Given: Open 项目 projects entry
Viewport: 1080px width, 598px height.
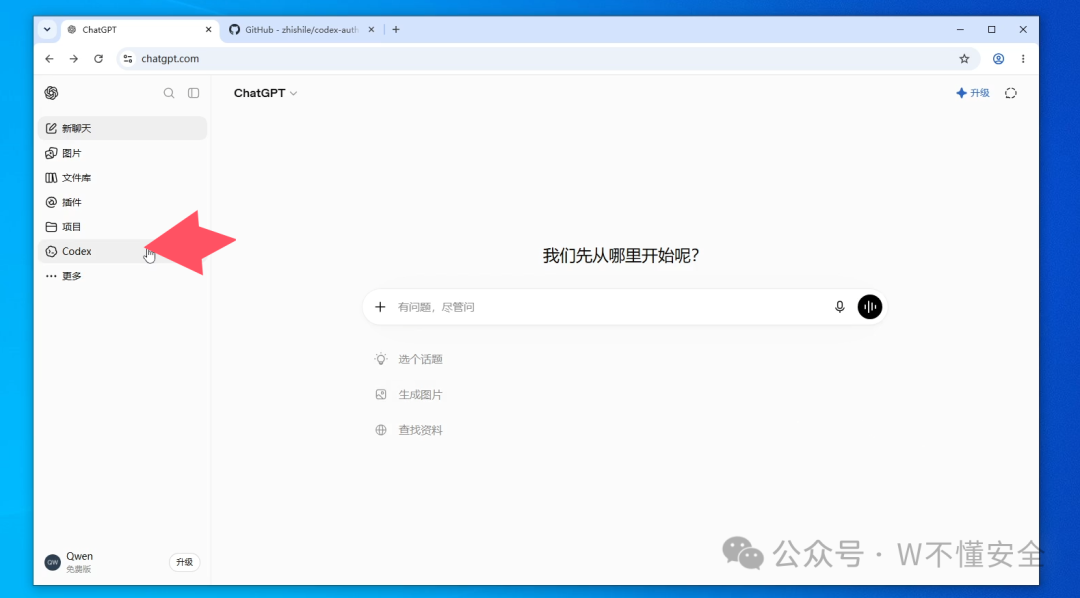Looking at the screenshot, I should point(123,227).
